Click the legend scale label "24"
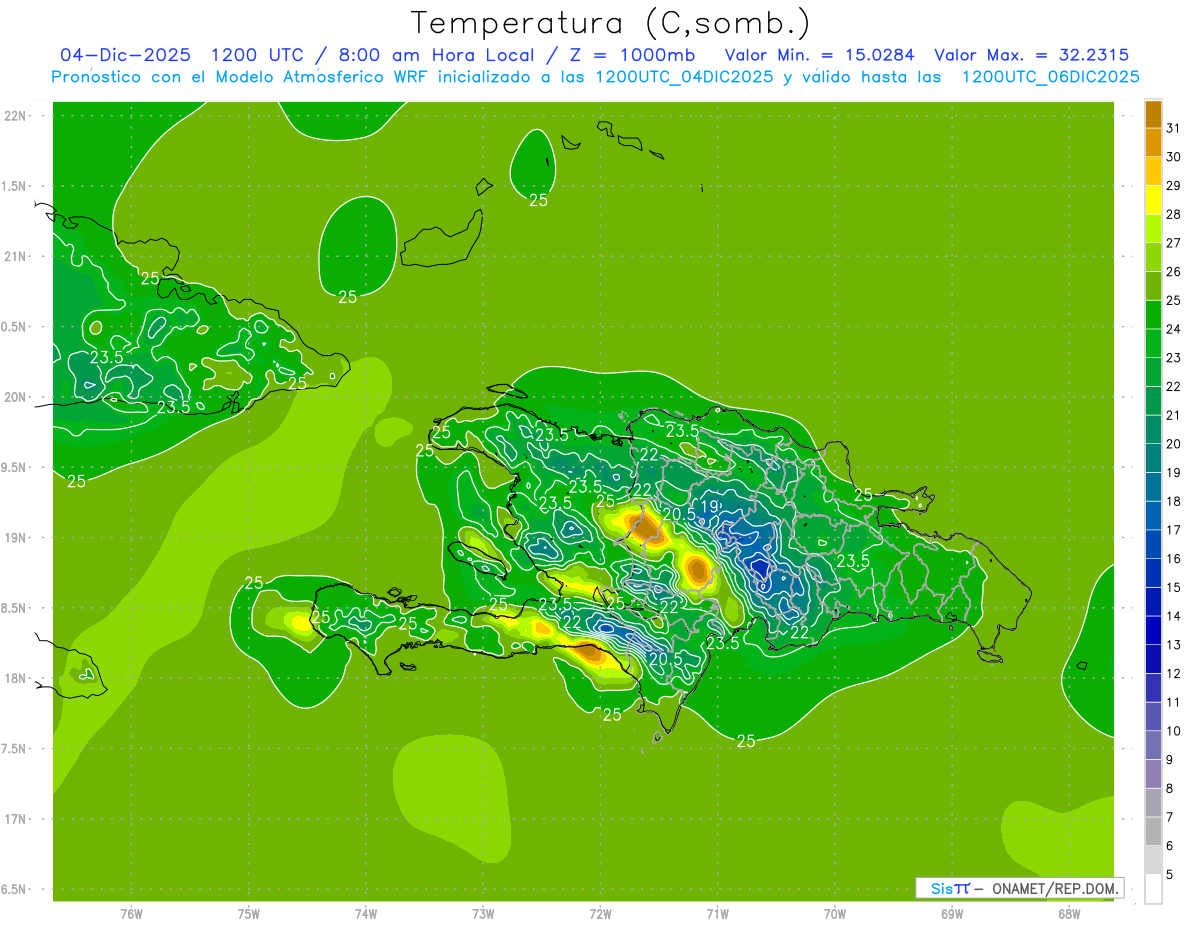Image resolution: width=1200 pixels, height=927 pixels. coord(1173,329)
